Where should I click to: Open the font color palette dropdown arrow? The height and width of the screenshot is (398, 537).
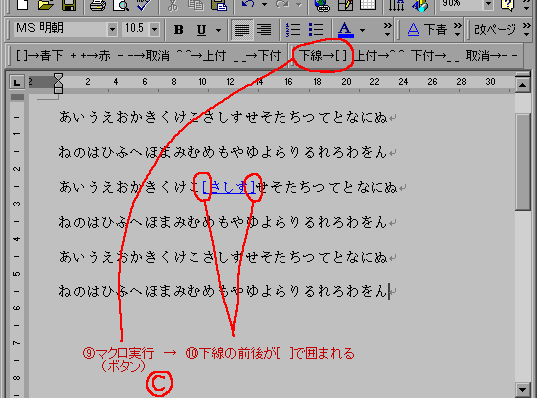[362, 30]
